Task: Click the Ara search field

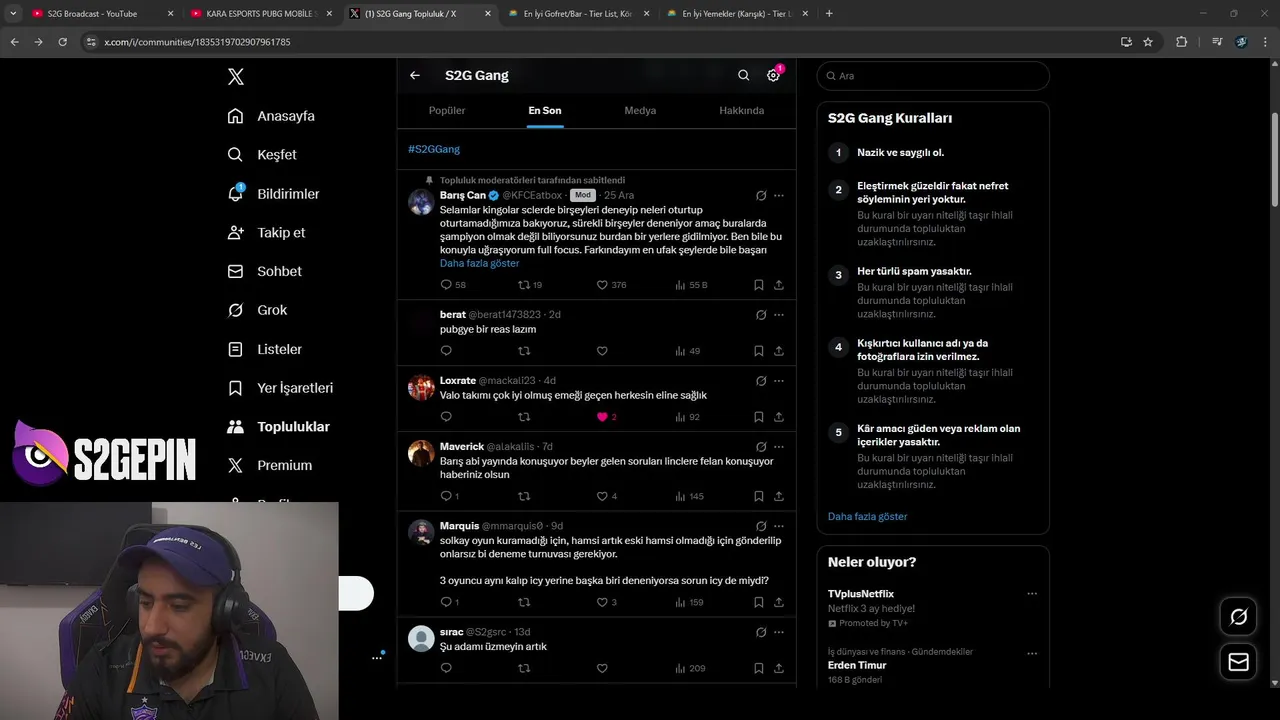Action: 933,76
